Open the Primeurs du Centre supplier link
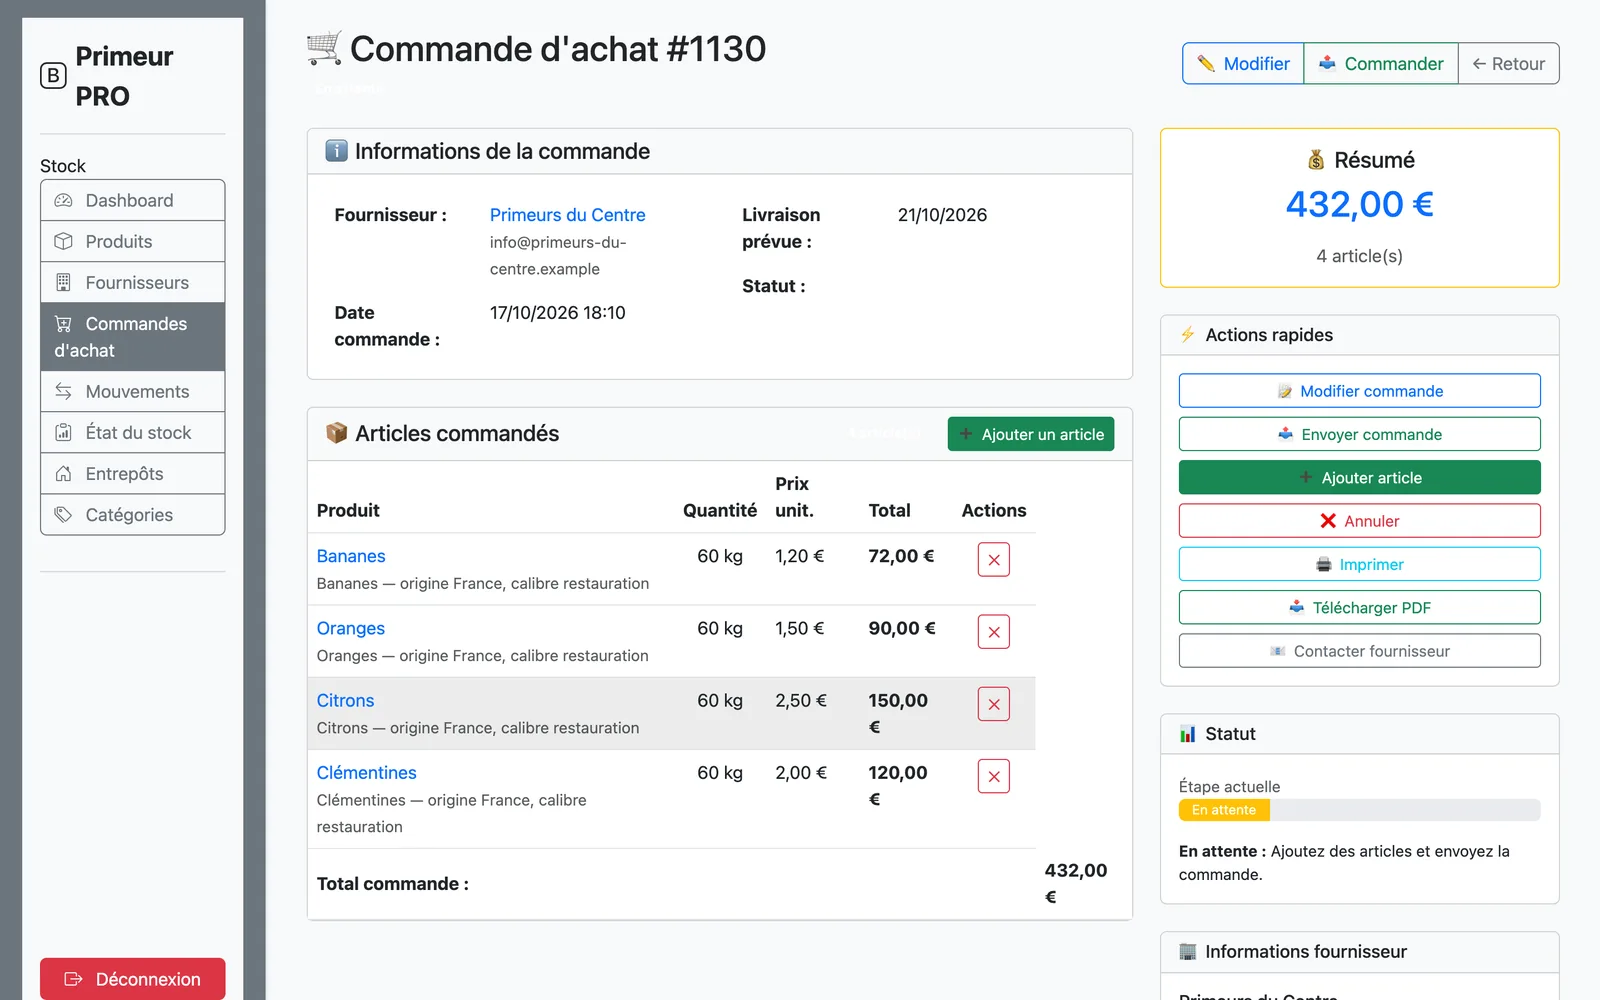Viewport: 1600px width, 1000px height. [567, 215]
